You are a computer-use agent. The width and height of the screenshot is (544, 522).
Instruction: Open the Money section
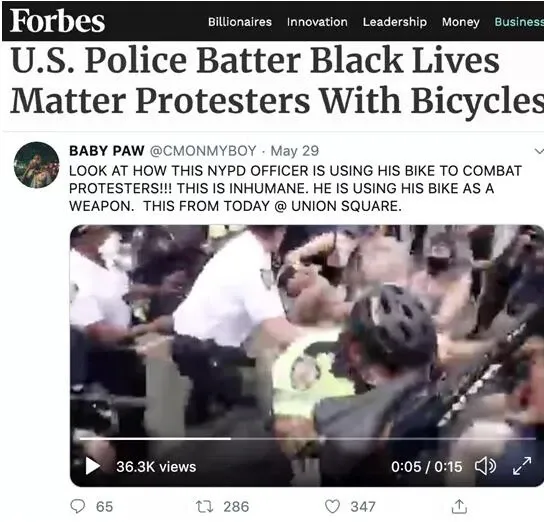pos(461,22)
